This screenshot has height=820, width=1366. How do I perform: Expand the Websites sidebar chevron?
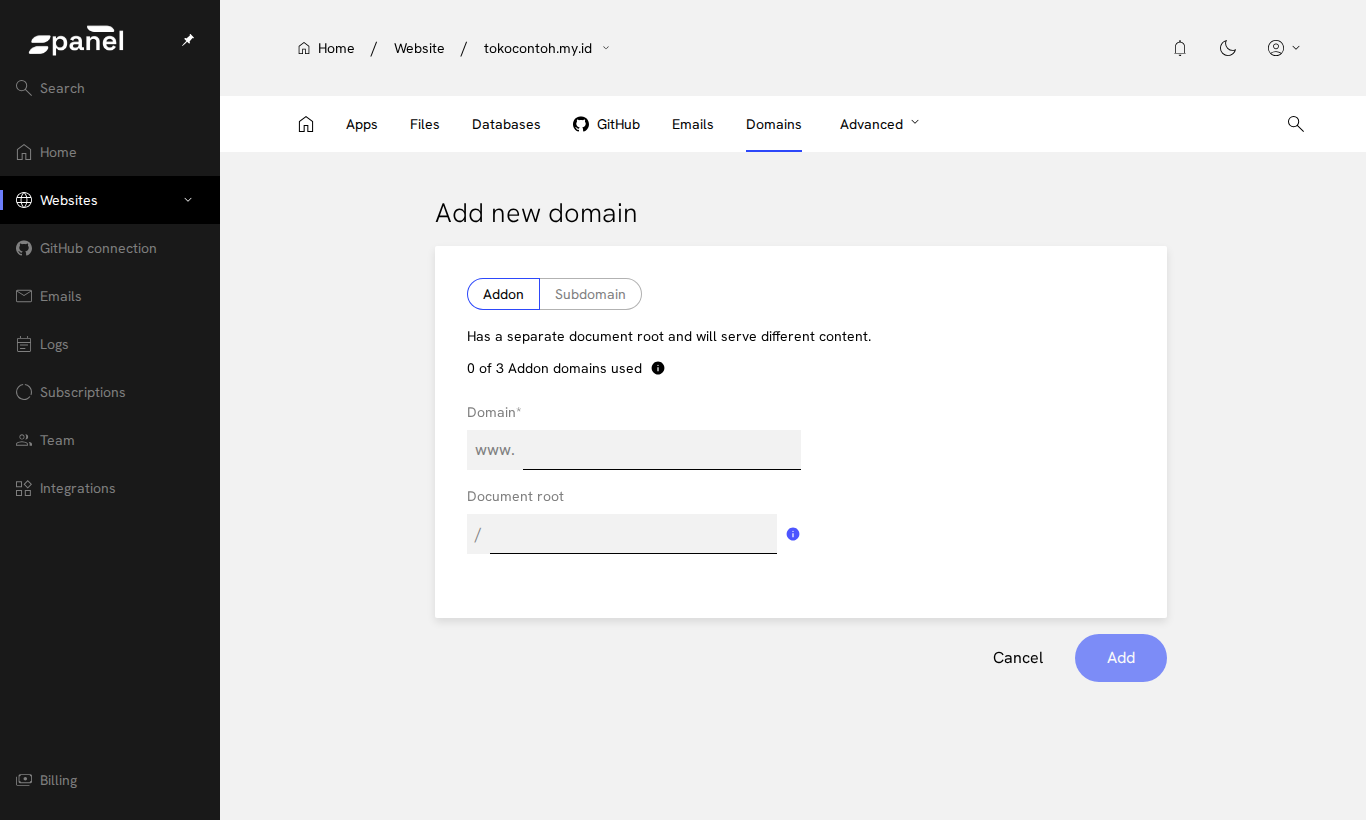coord(188,200)
